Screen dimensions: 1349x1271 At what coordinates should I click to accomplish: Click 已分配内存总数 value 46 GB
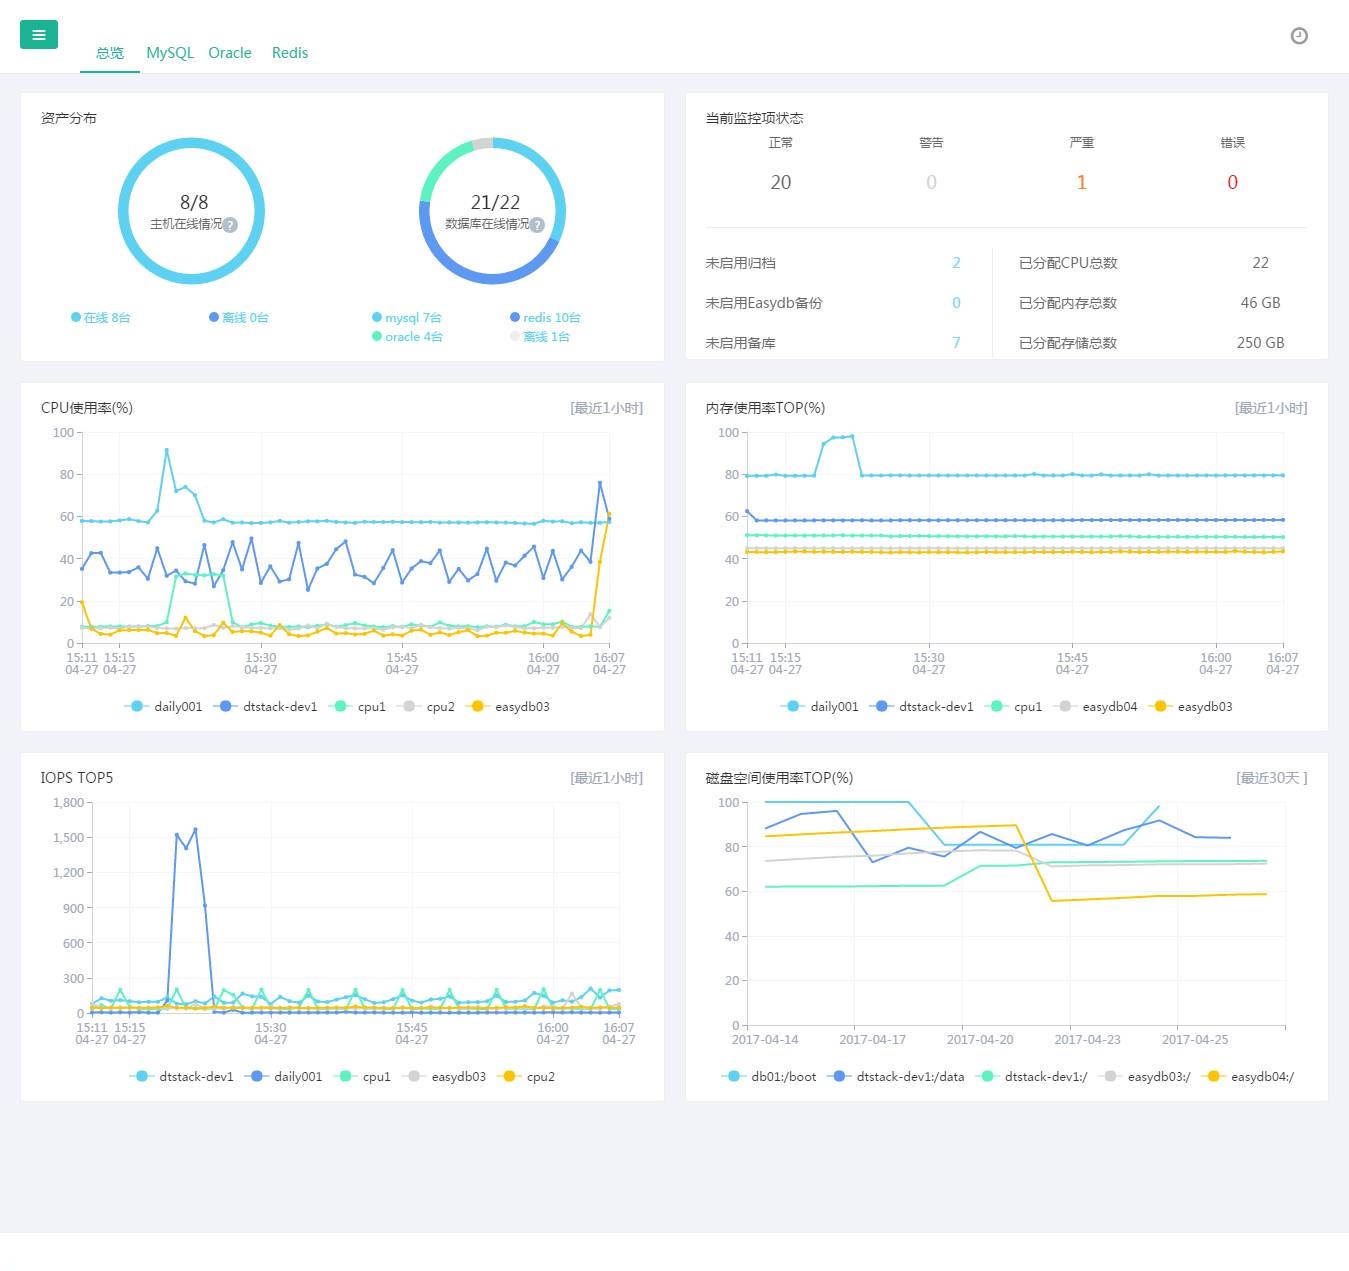coord(1260,303)
